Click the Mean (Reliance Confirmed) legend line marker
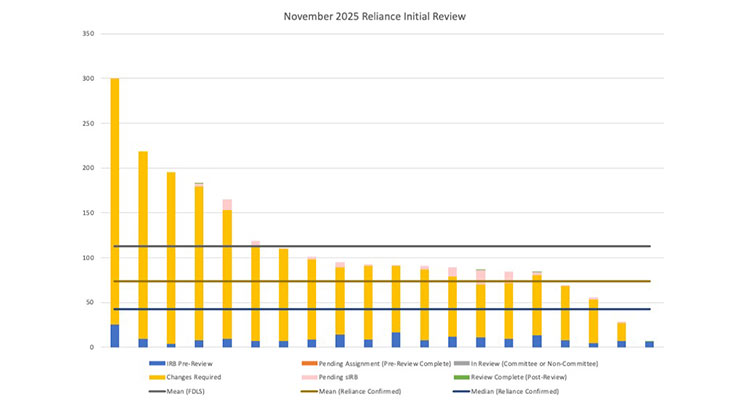This screenshot has height=400, width=750. [x=308, y=391]
